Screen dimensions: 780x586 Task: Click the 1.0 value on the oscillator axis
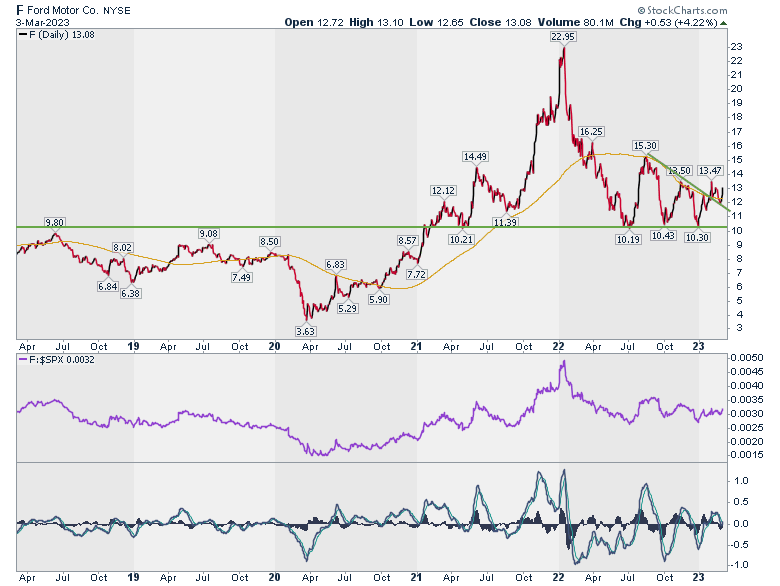click(741, 481)
